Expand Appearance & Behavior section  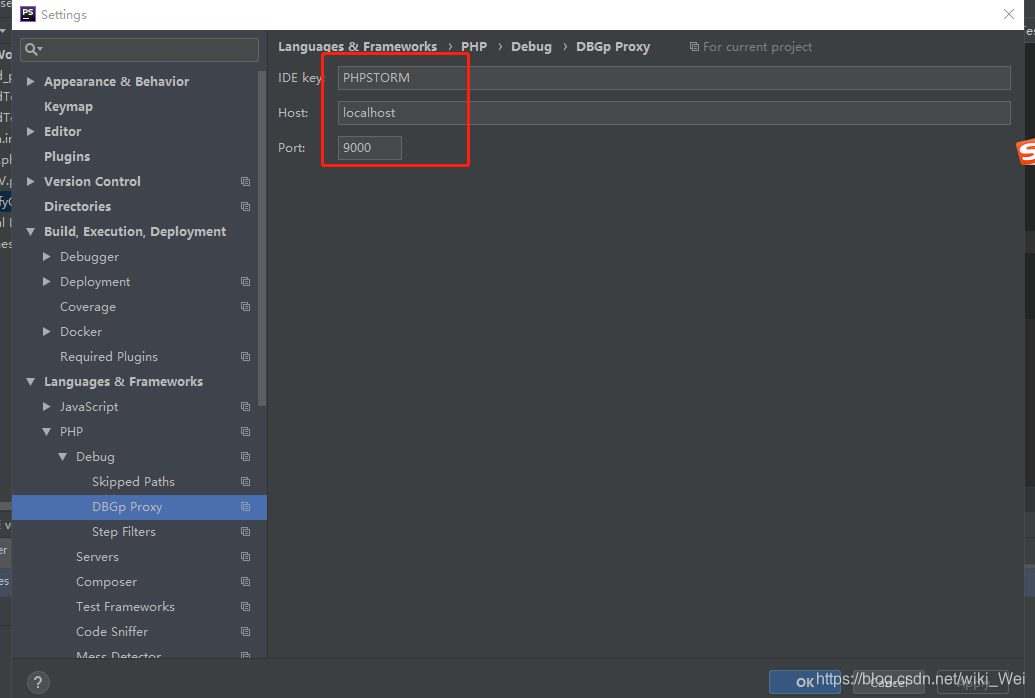coord(30,81)
